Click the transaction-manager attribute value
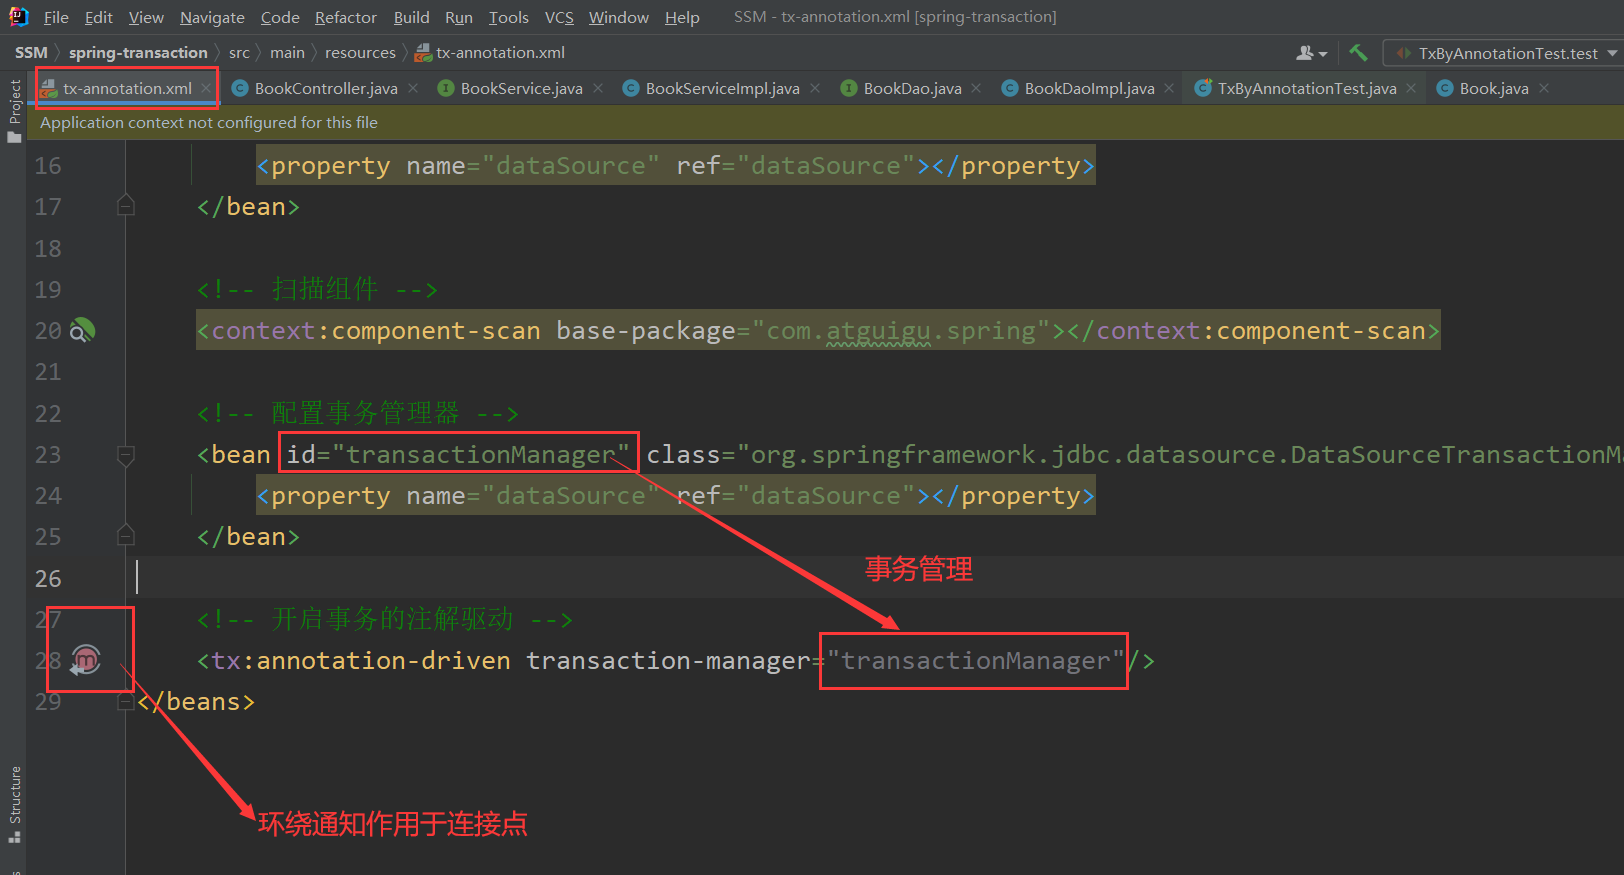Viewport: 1624px width, 875px height. pyautogui.click(x=975, y=661)
